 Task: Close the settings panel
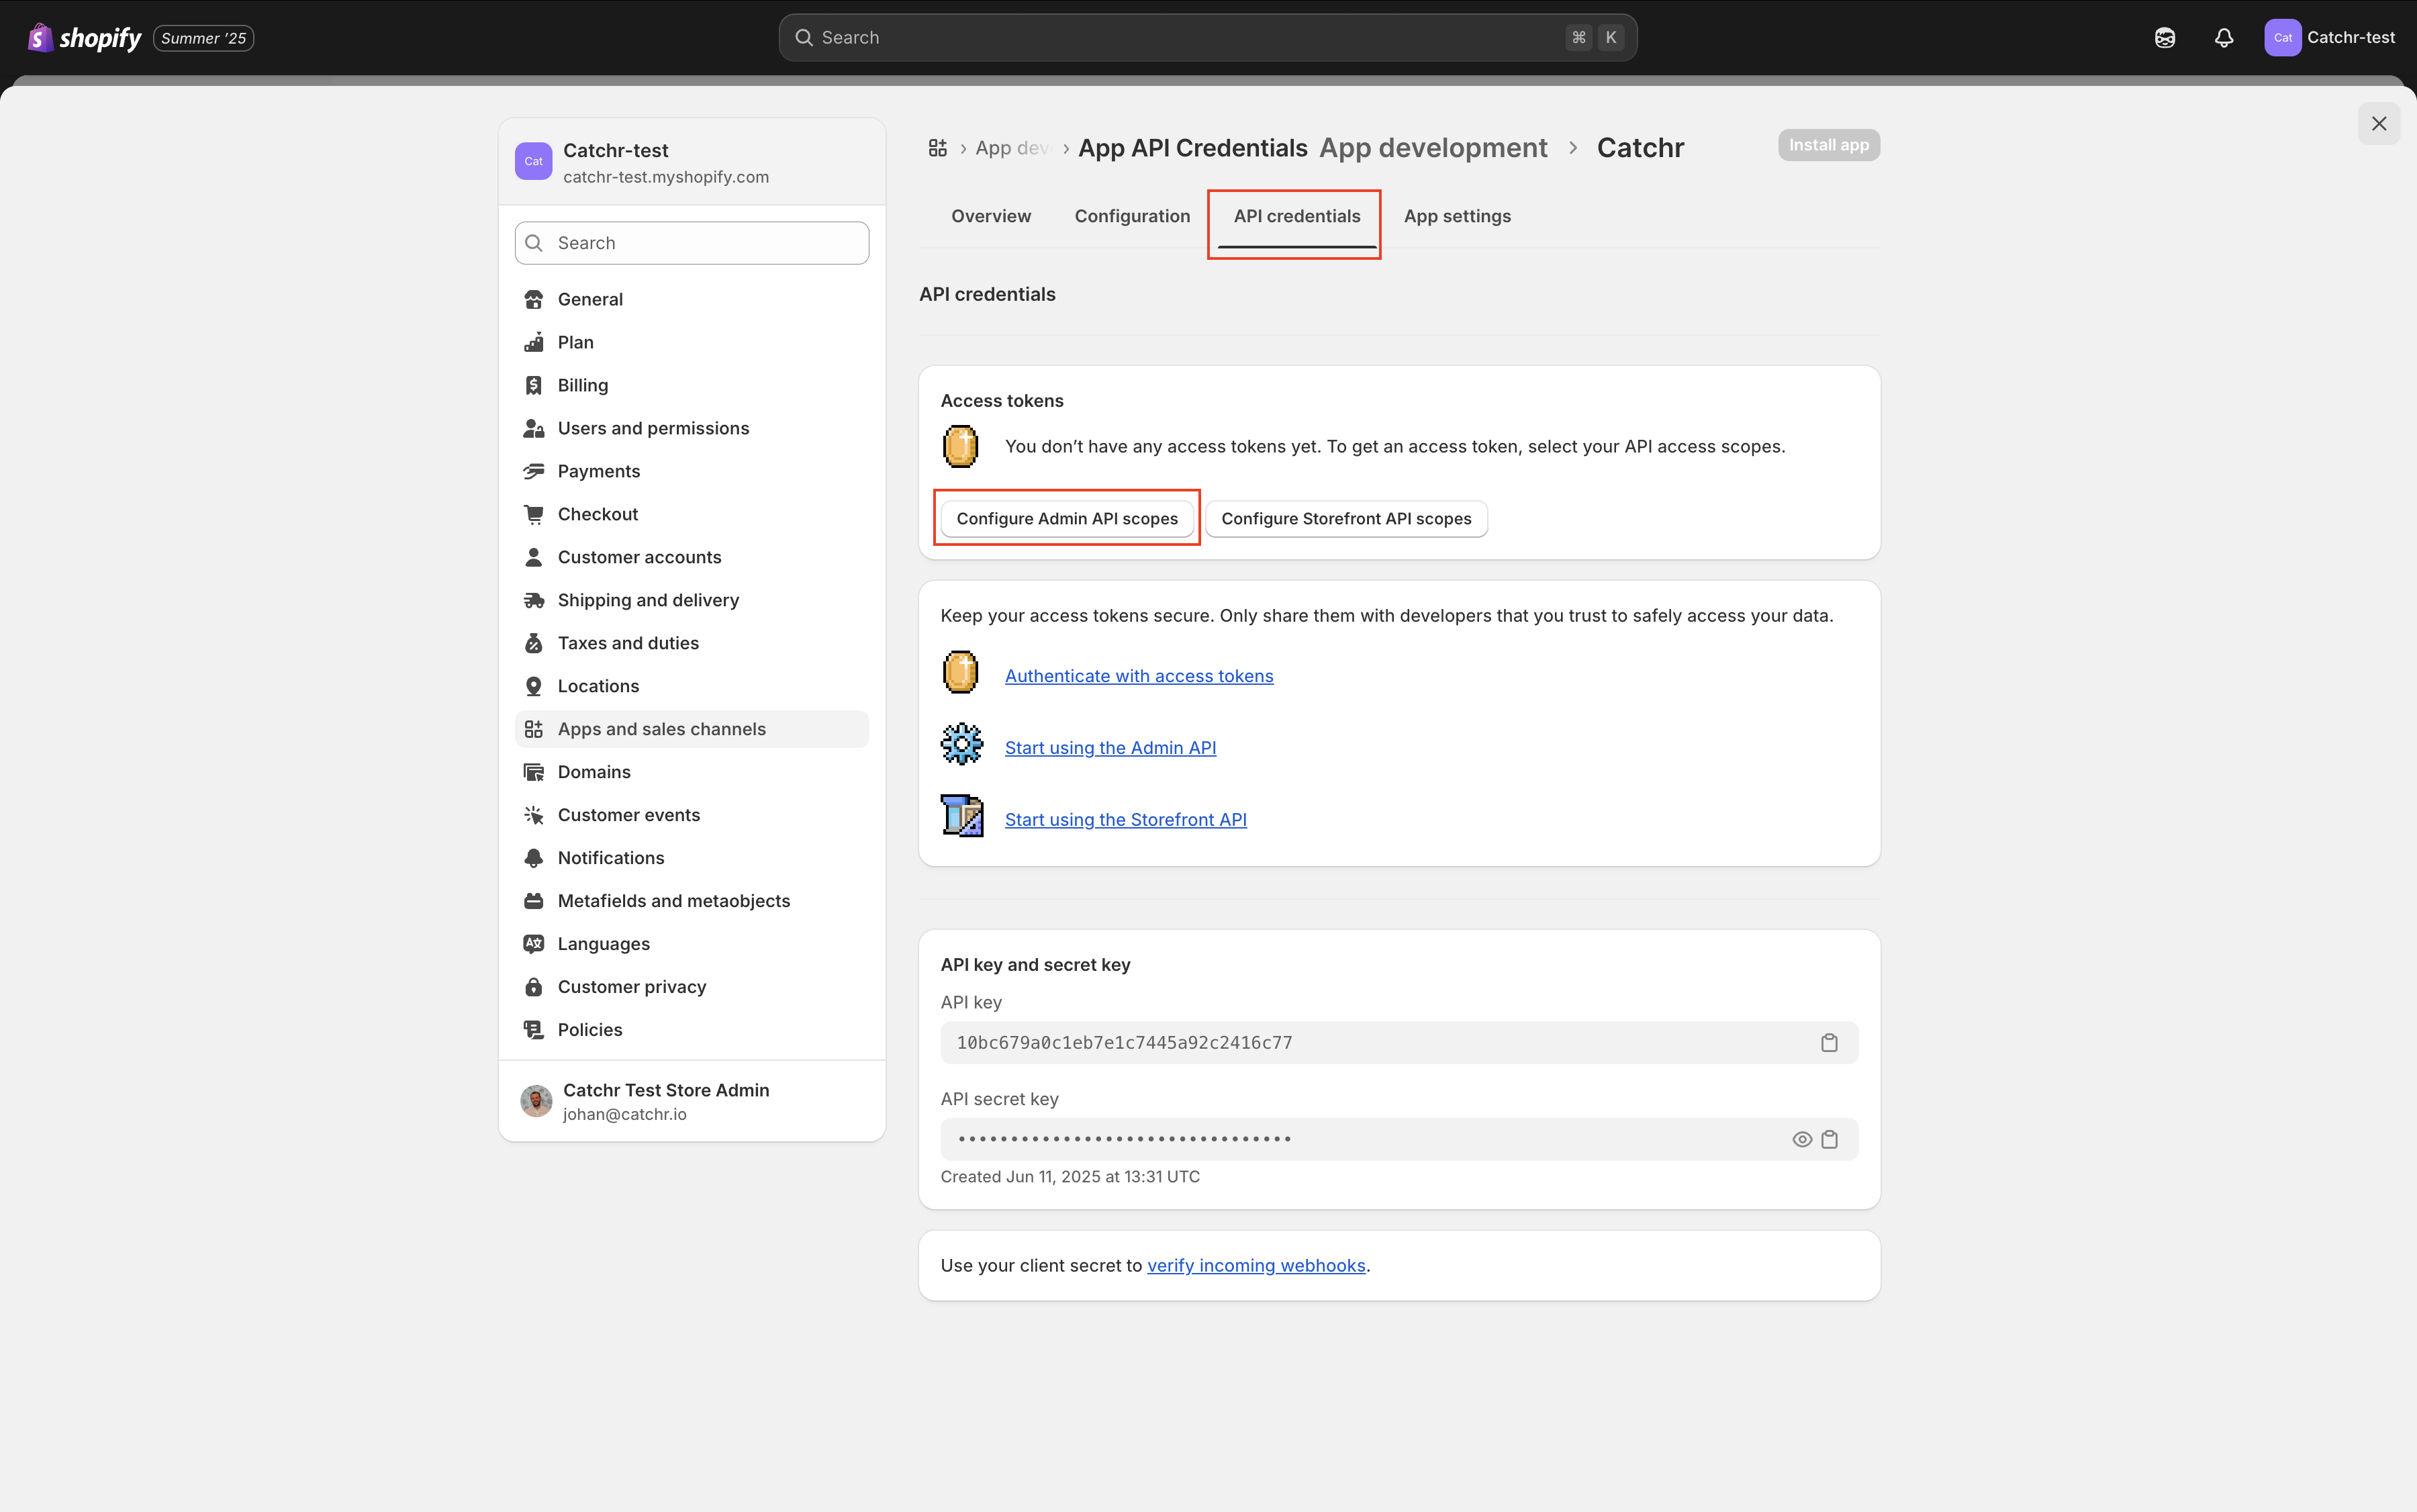[x=2379, y=124]
